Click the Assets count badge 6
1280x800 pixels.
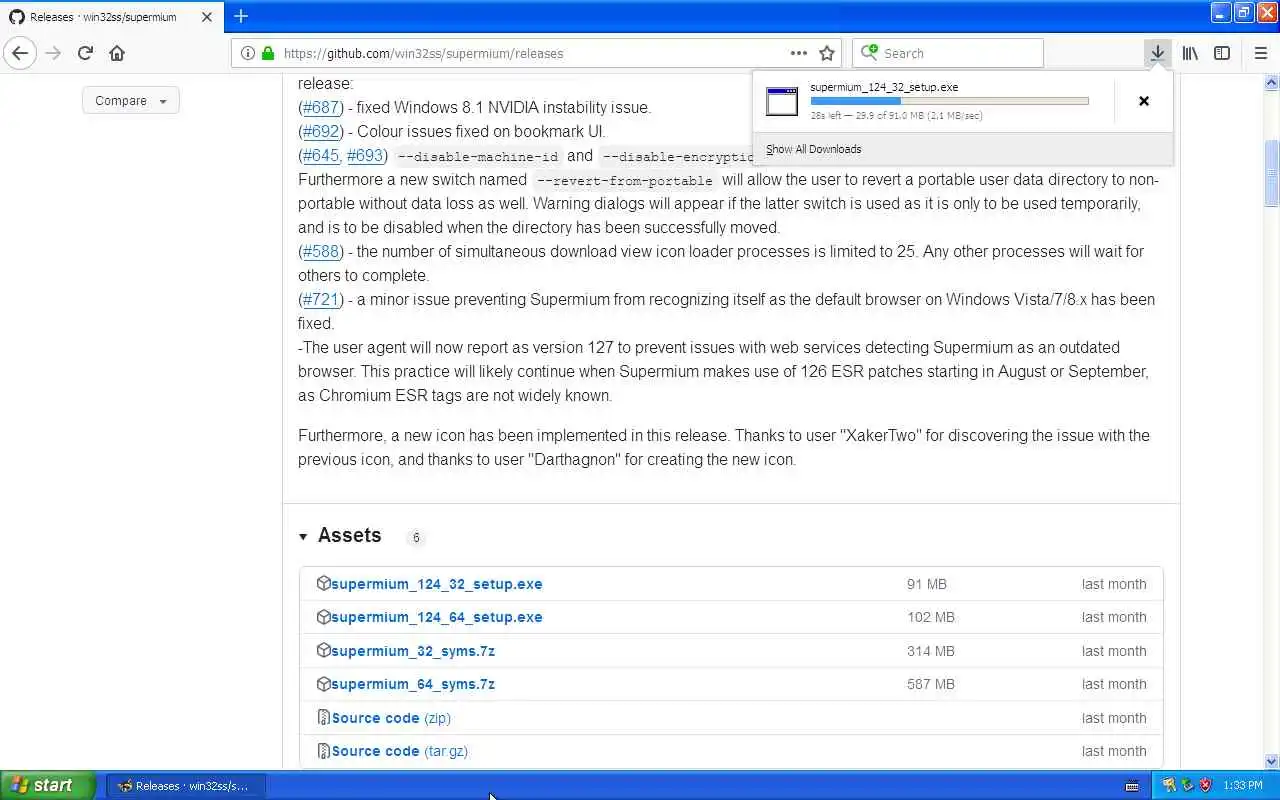point(416,537)
